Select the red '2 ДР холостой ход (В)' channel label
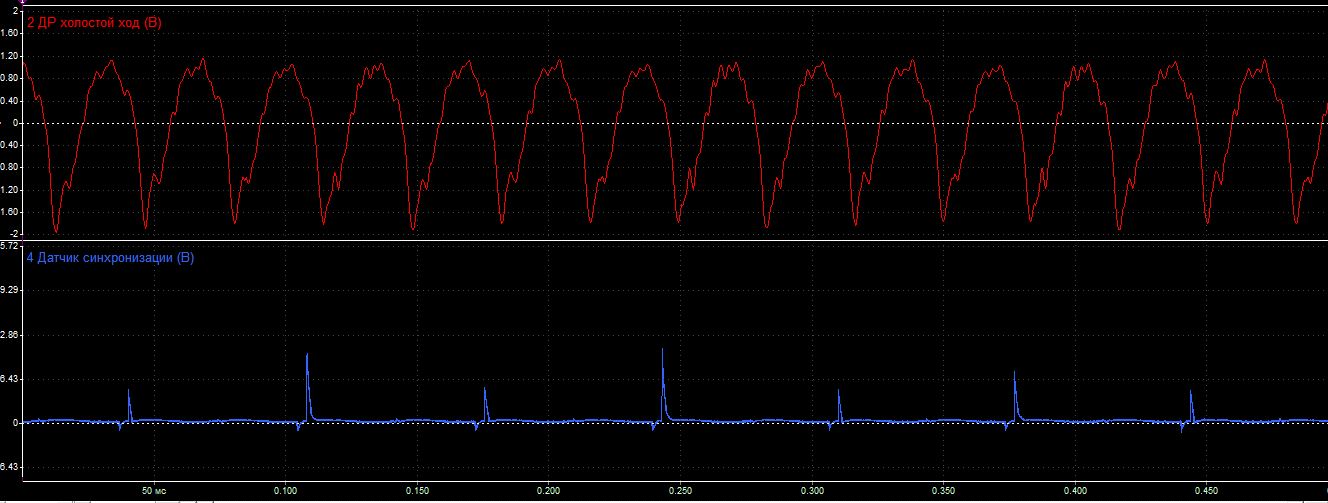The image size is (1328, 503). pos(94,23)
